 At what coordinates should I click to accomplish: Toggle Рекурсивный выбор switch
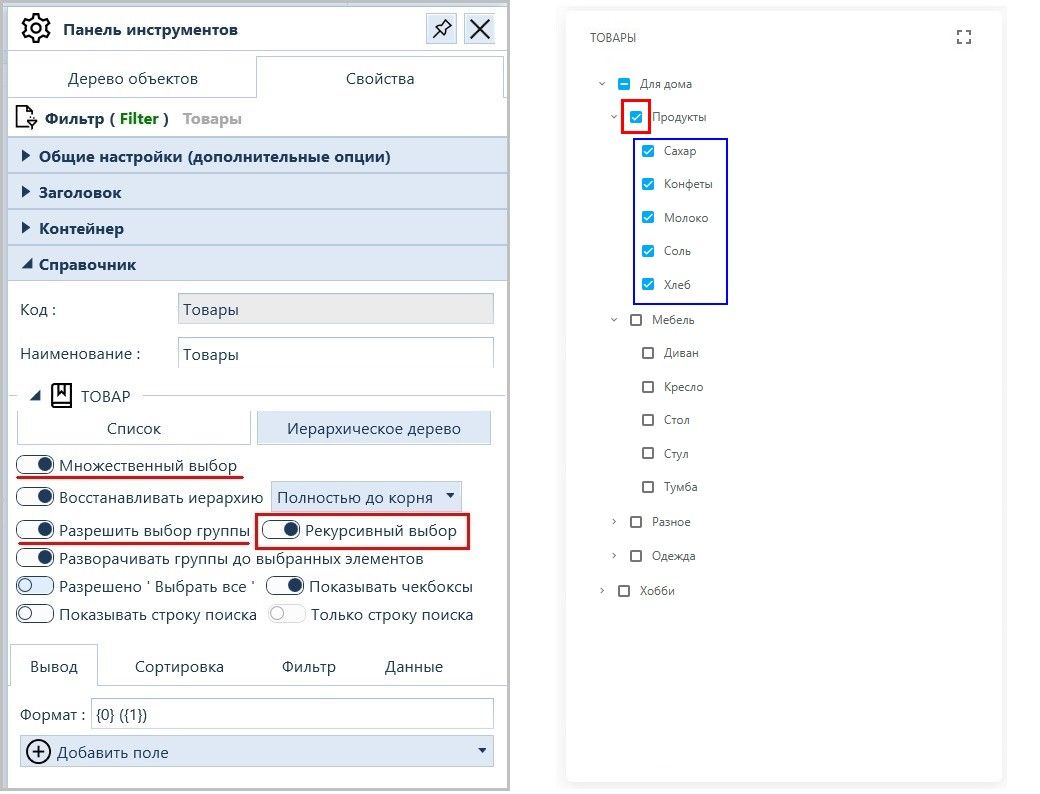pos(281,530)
